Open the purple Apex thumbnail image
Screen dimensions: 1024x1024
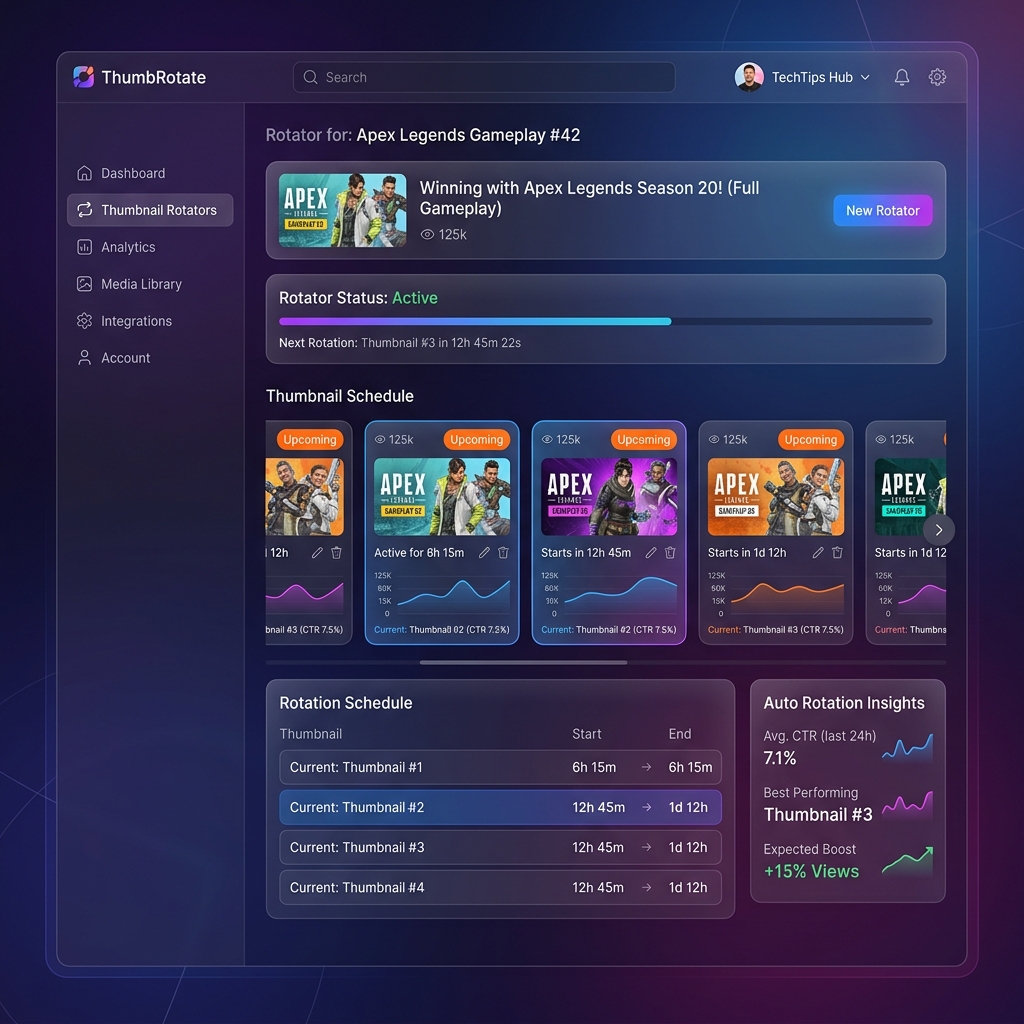pyautogui.click(x=609, y=497)
